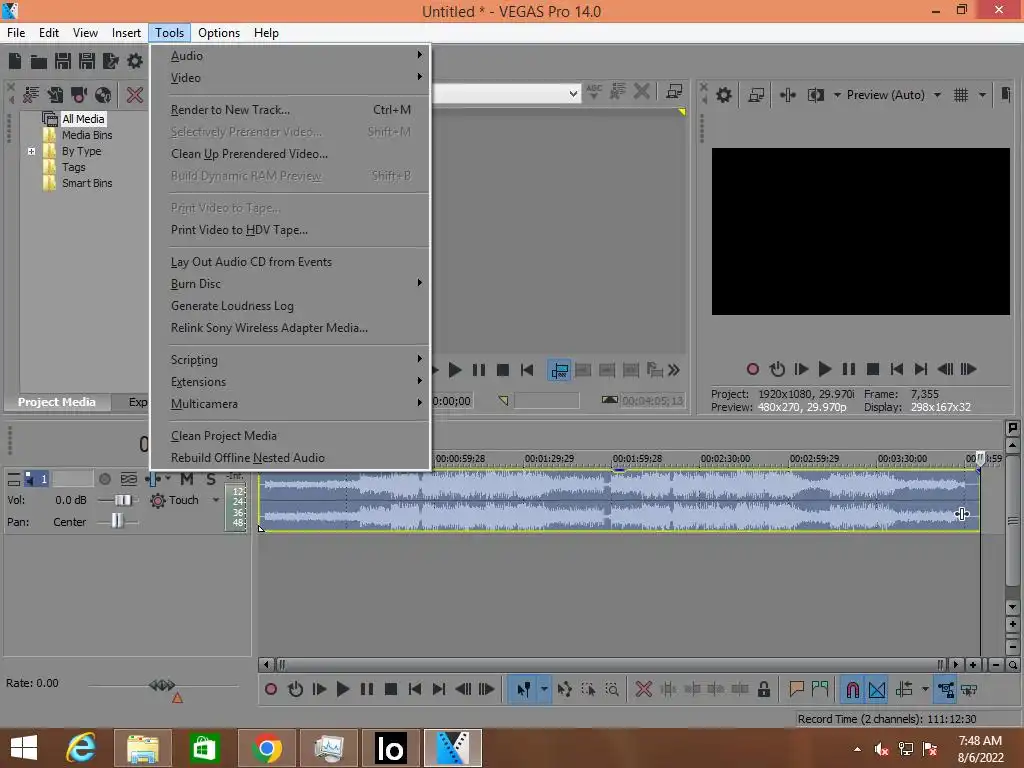Arm track 1 for record

[x=104, y=479]
